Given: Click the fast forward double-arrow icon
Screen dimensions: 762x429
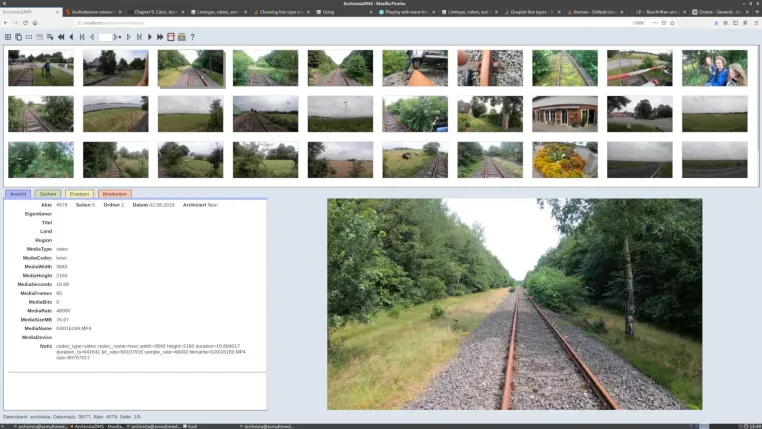Looking at the screenshot, I should (x=160, y=37).
